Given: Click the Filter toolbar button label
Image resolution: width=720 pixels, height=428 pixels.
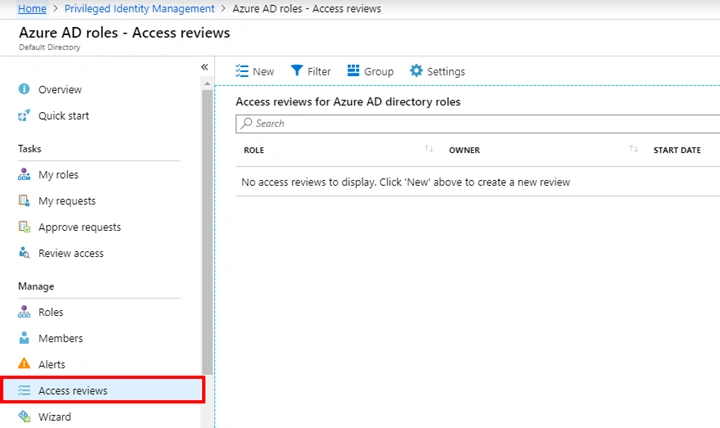Looking at the screenshot, I should 319,72.
